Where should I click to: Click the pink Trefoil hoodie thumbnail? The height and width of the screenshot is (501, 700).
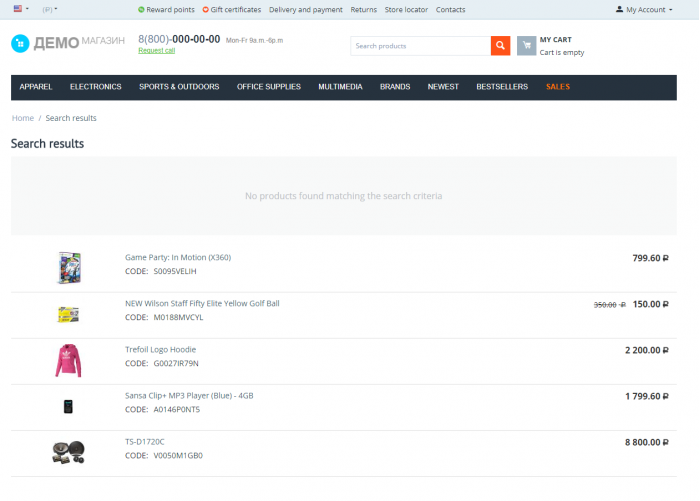pos(68,360)
